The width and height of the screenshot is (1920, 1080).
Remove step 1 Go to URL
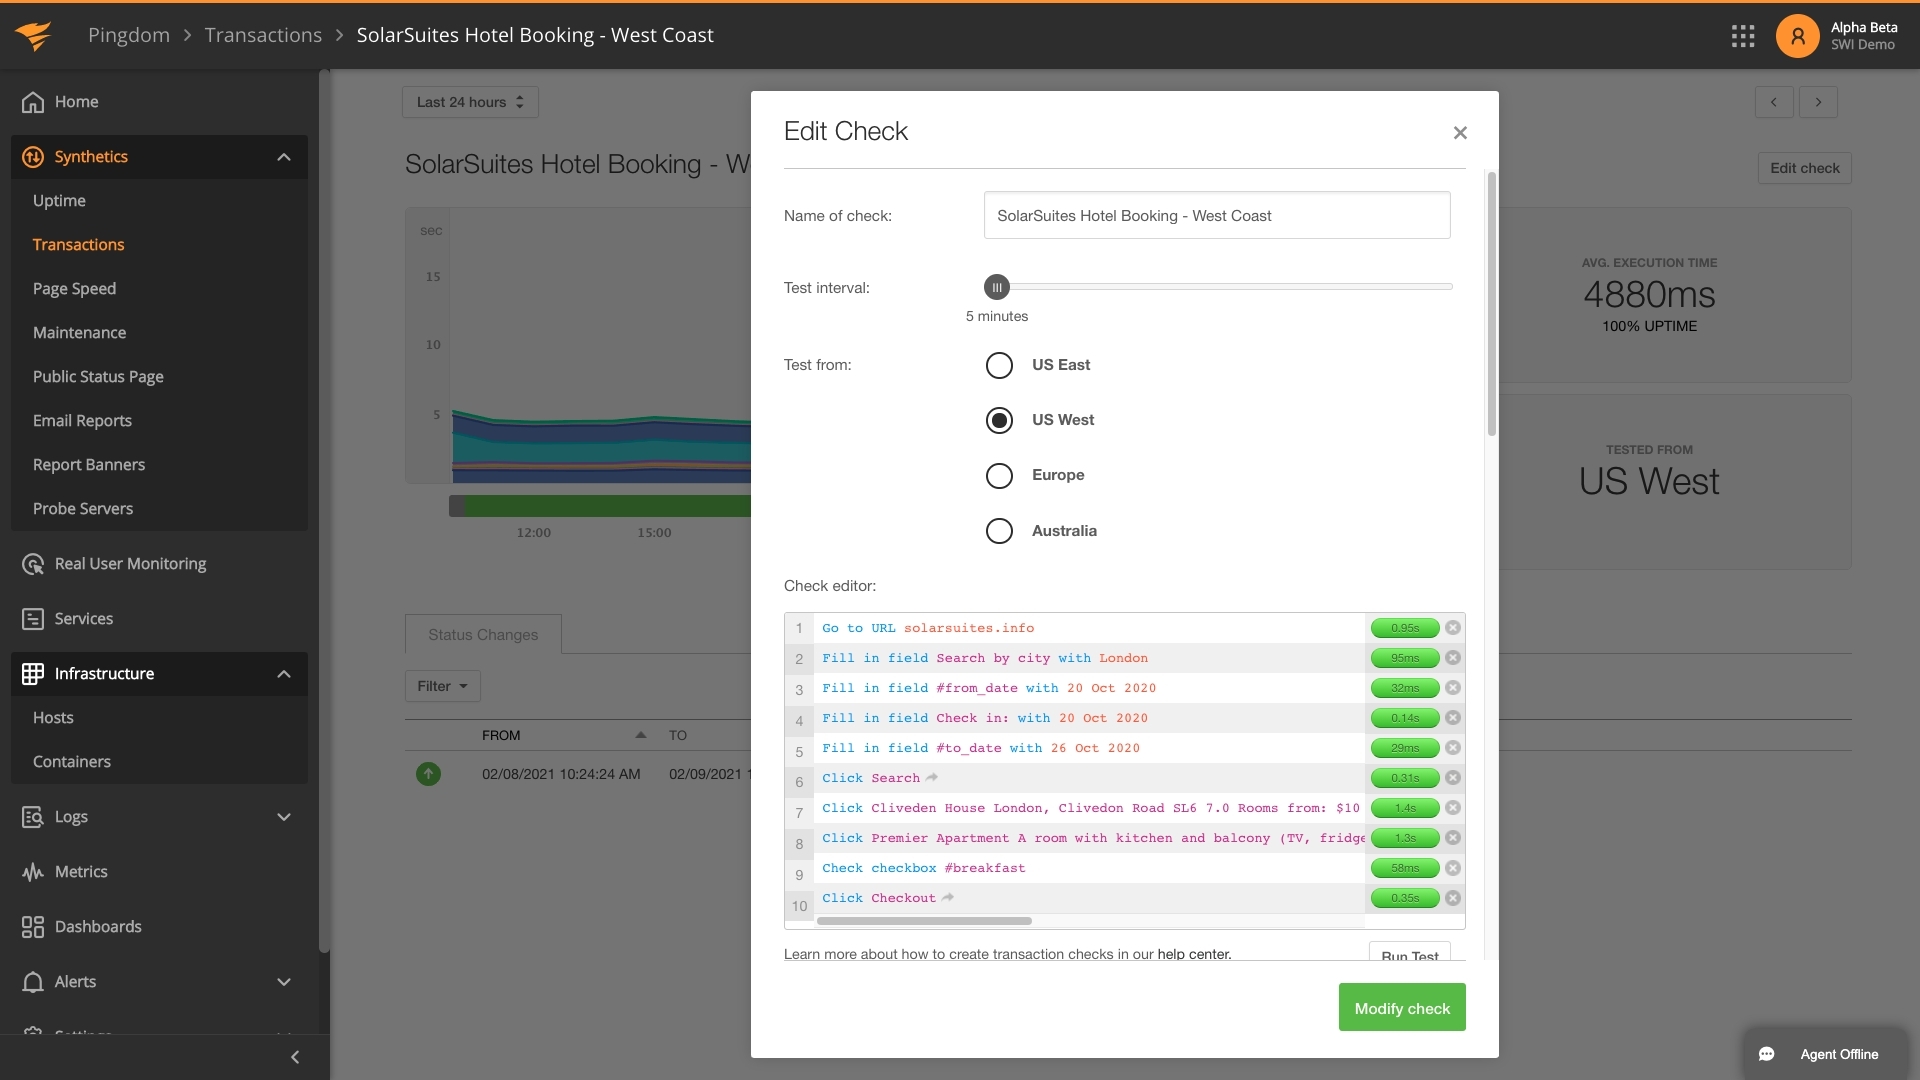1453,628
